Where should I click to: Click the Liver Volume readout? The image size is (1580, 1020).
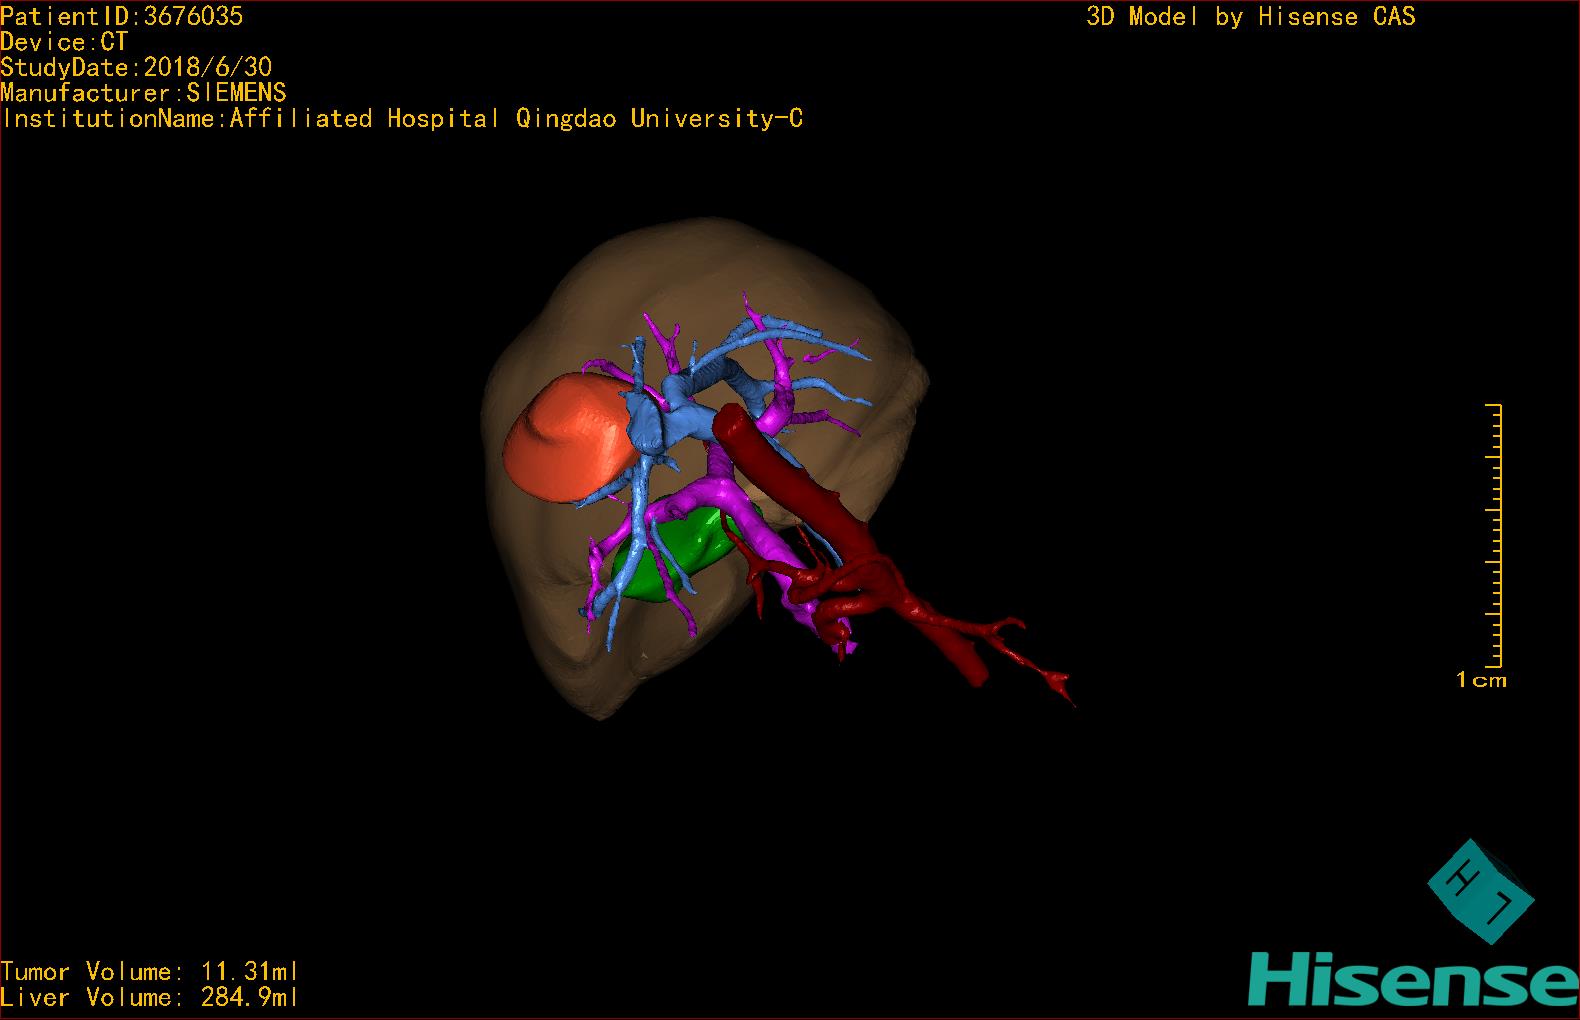click(x=149, y=997)
